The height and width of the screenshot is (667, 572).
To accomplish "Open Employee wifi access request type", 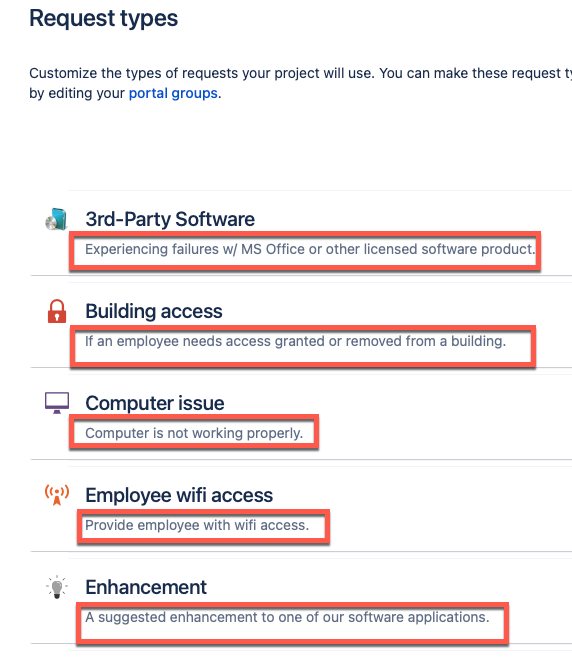I will 179,495.
